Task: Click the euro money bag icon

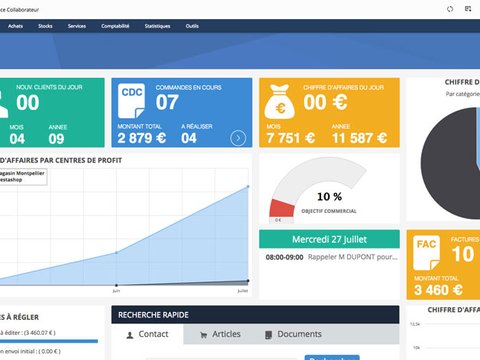Action: 279,102
